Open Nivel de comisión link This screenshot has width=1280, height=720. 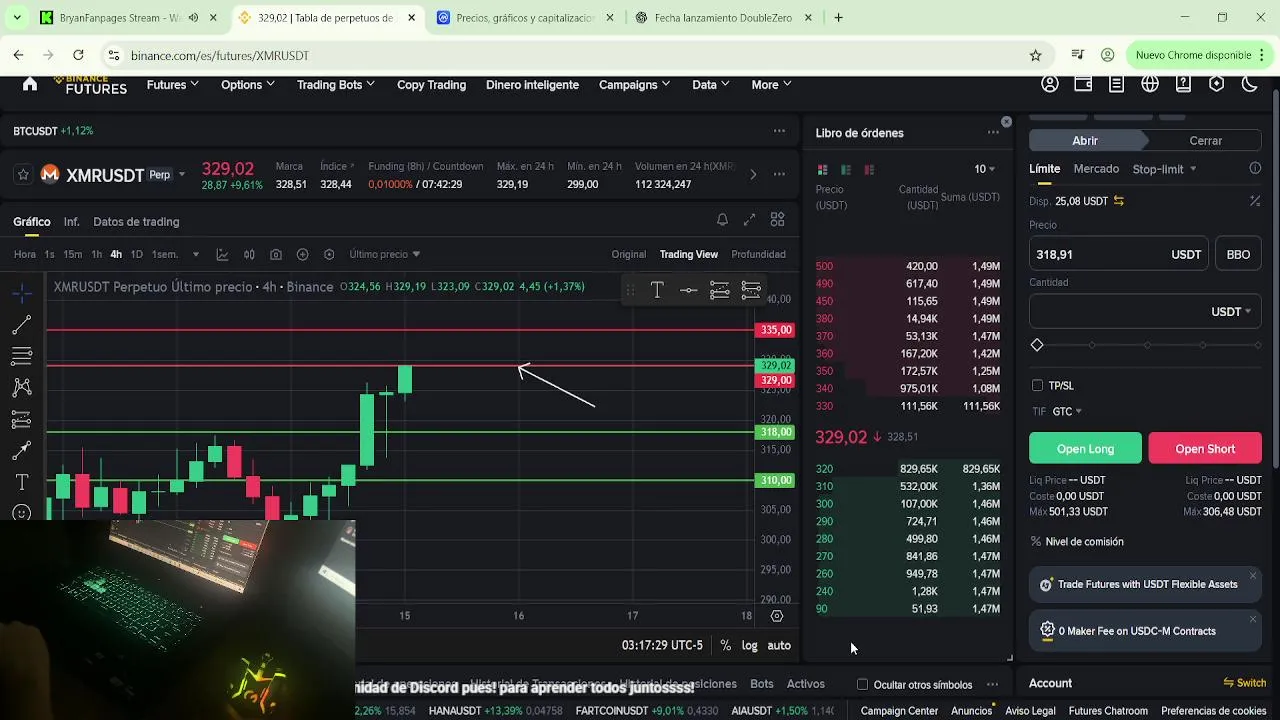(1084, 542)
